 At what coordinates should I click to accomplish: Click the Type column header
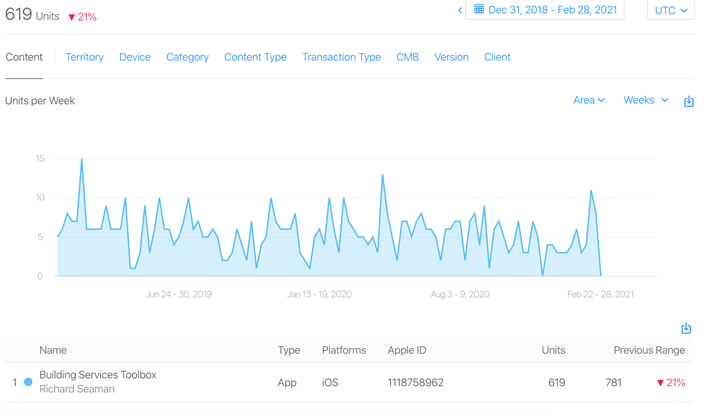coord(289,350)
